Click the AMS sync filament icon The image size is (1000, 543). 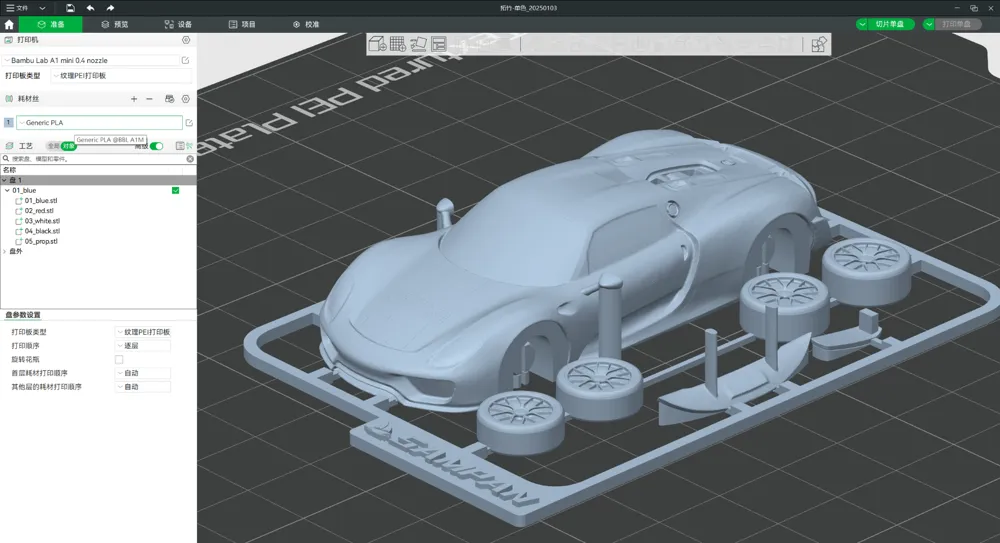coord(169,99)
